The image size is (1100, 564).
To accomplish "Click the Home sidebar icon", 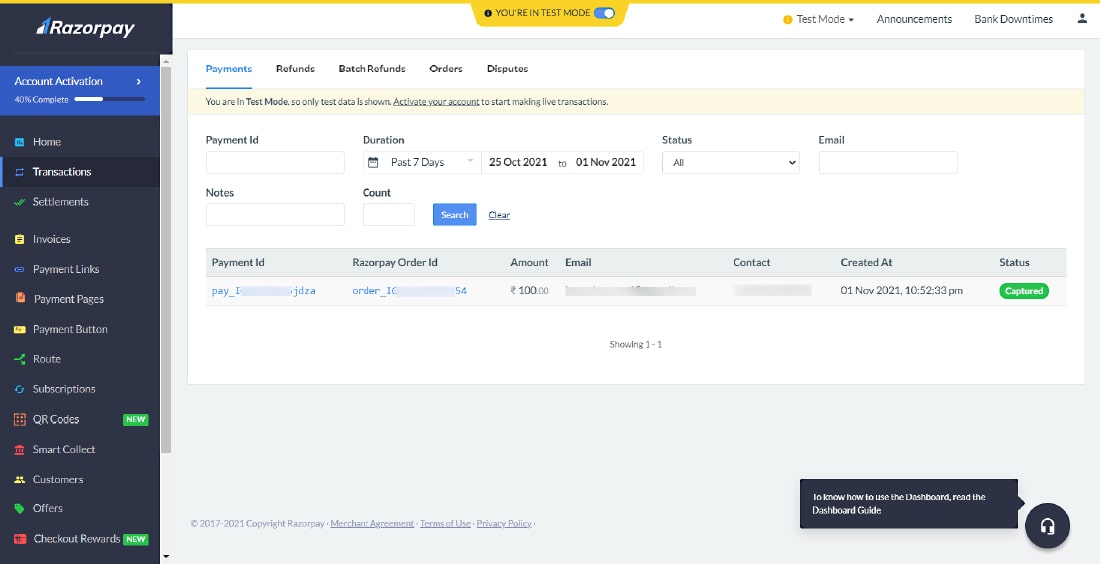I will [x=20, y=142].
